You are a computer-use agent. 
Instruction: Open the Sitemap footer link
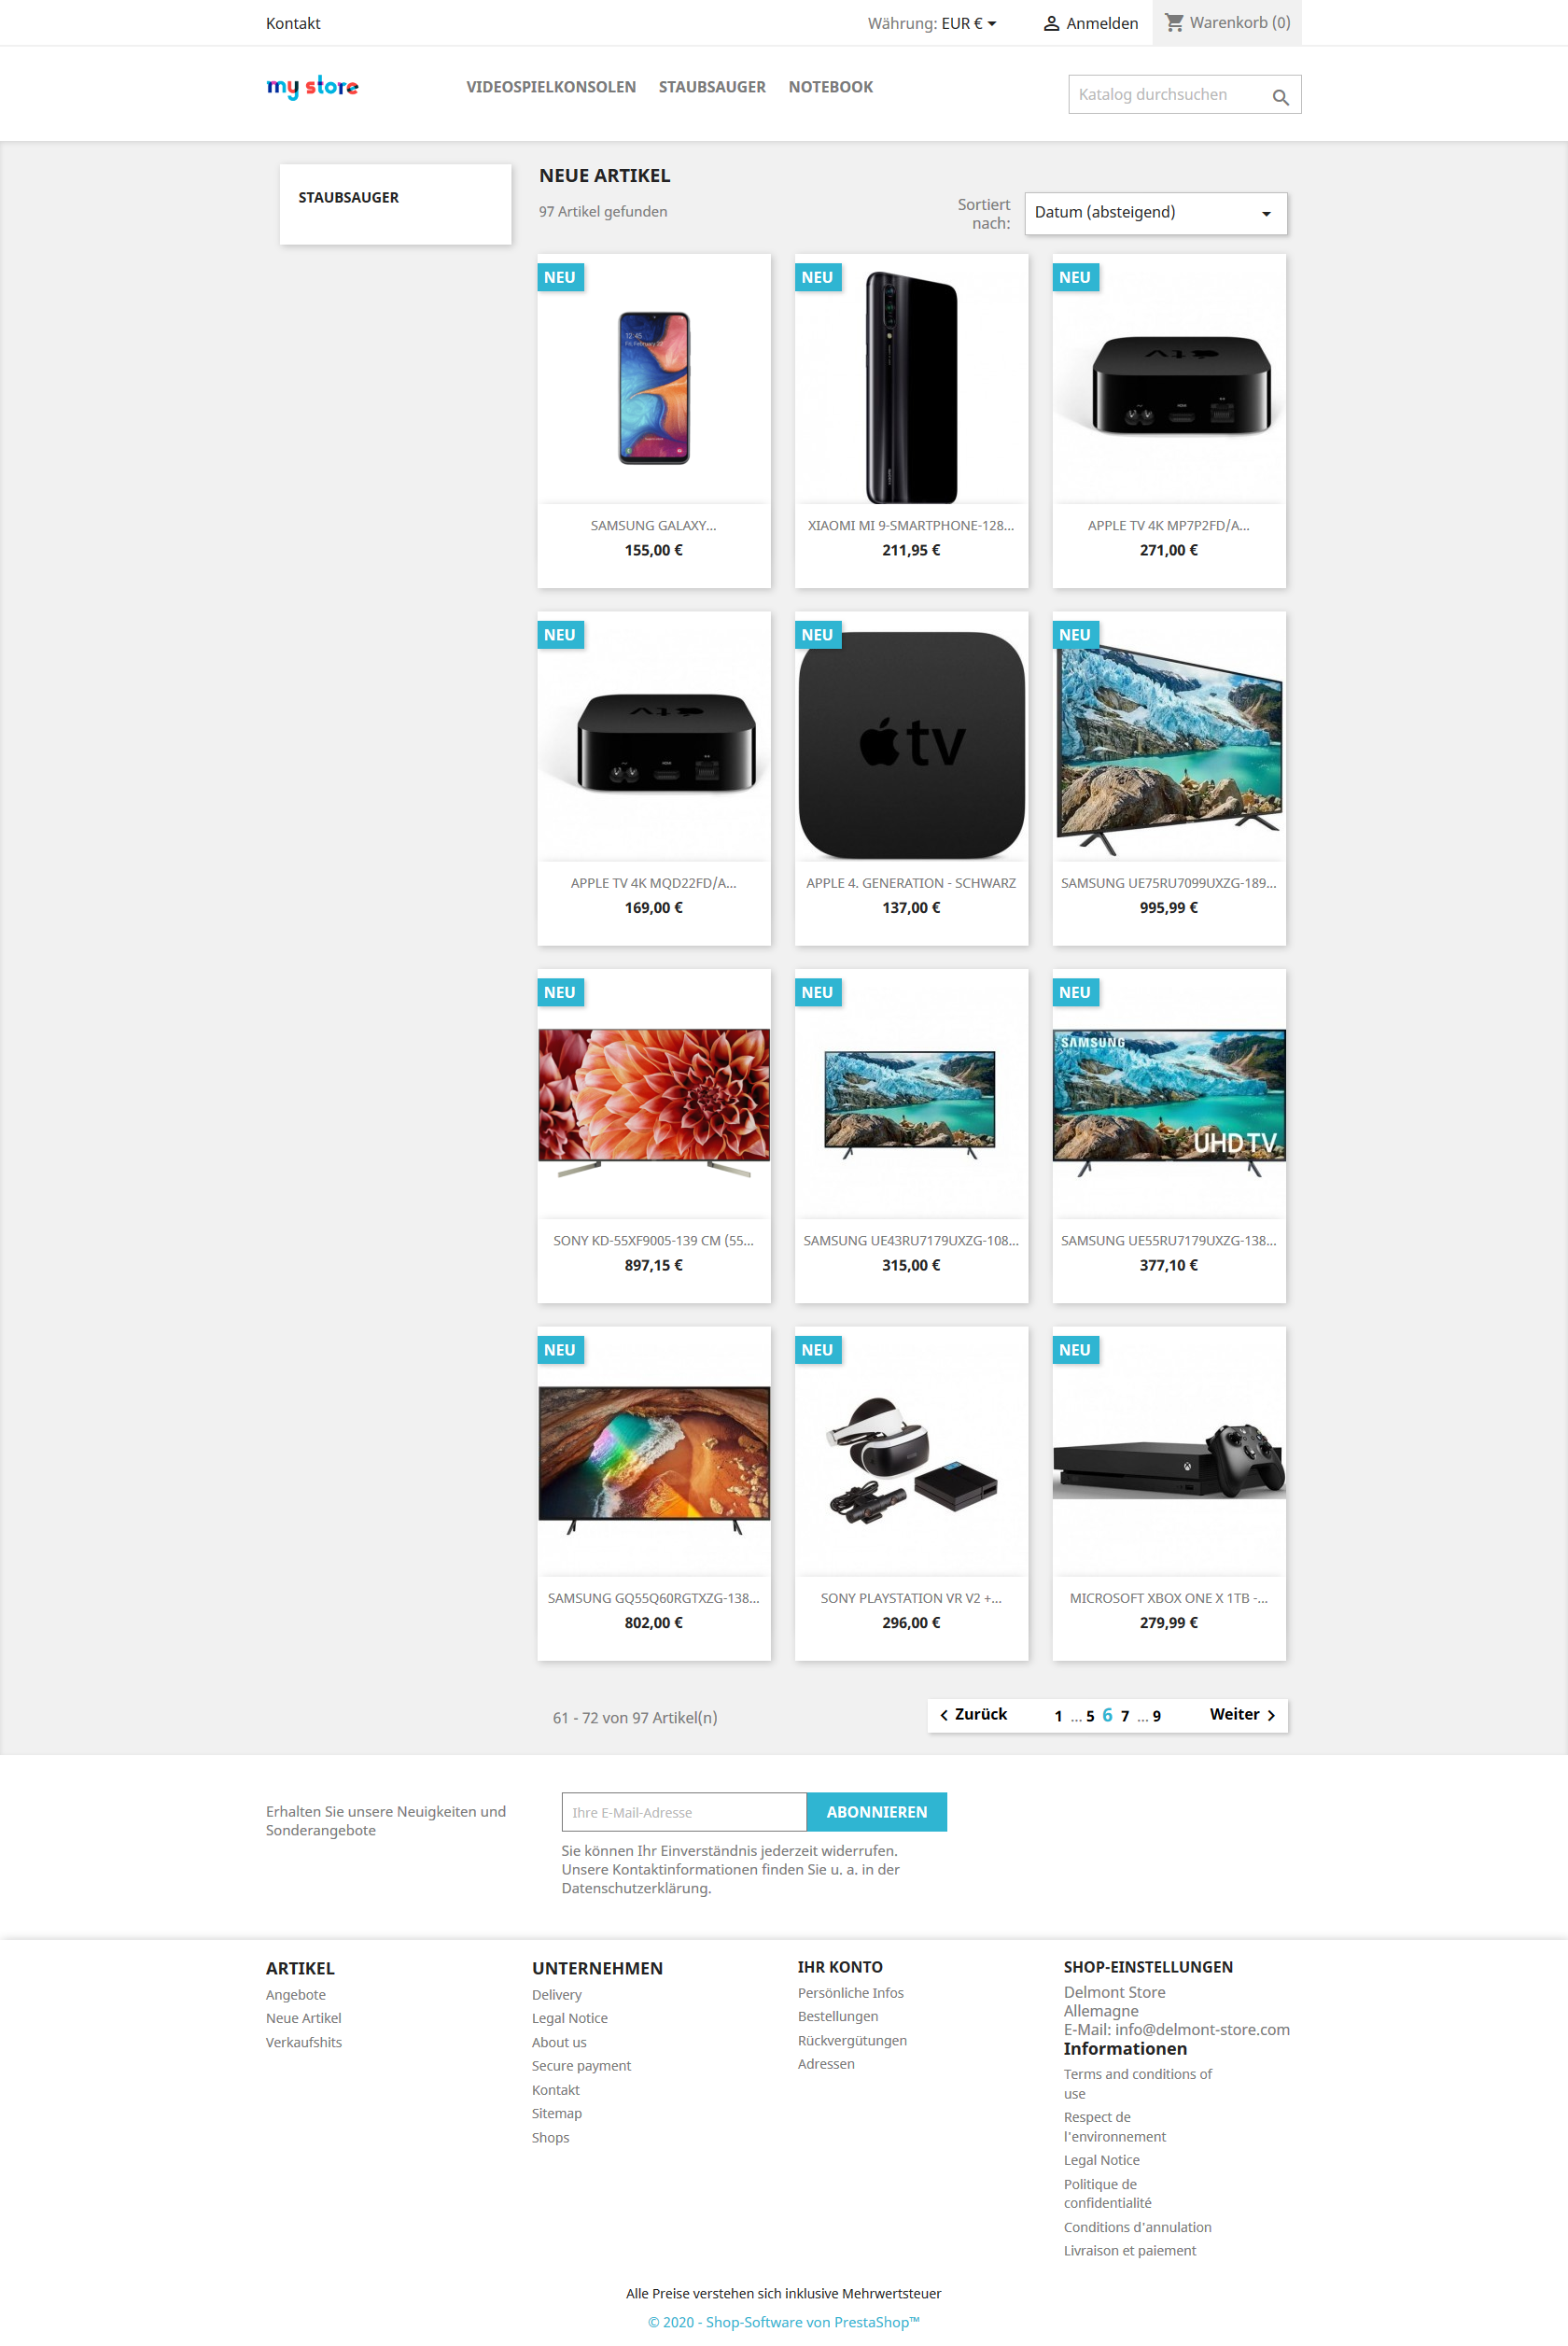pyautogui.click(x=556, y=2113)
